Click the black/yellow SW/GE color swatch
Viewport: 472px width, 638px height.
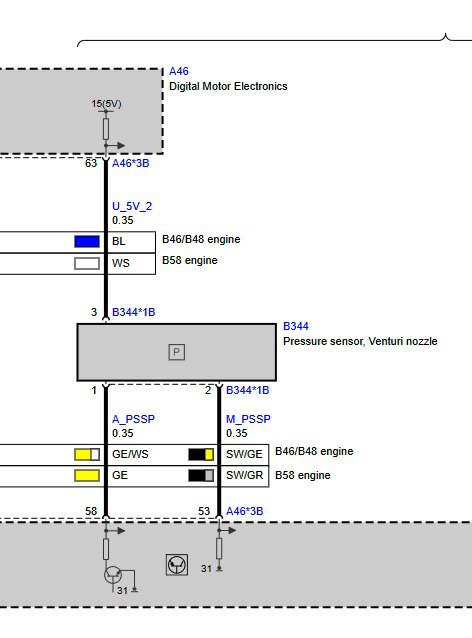click(201, 454)
